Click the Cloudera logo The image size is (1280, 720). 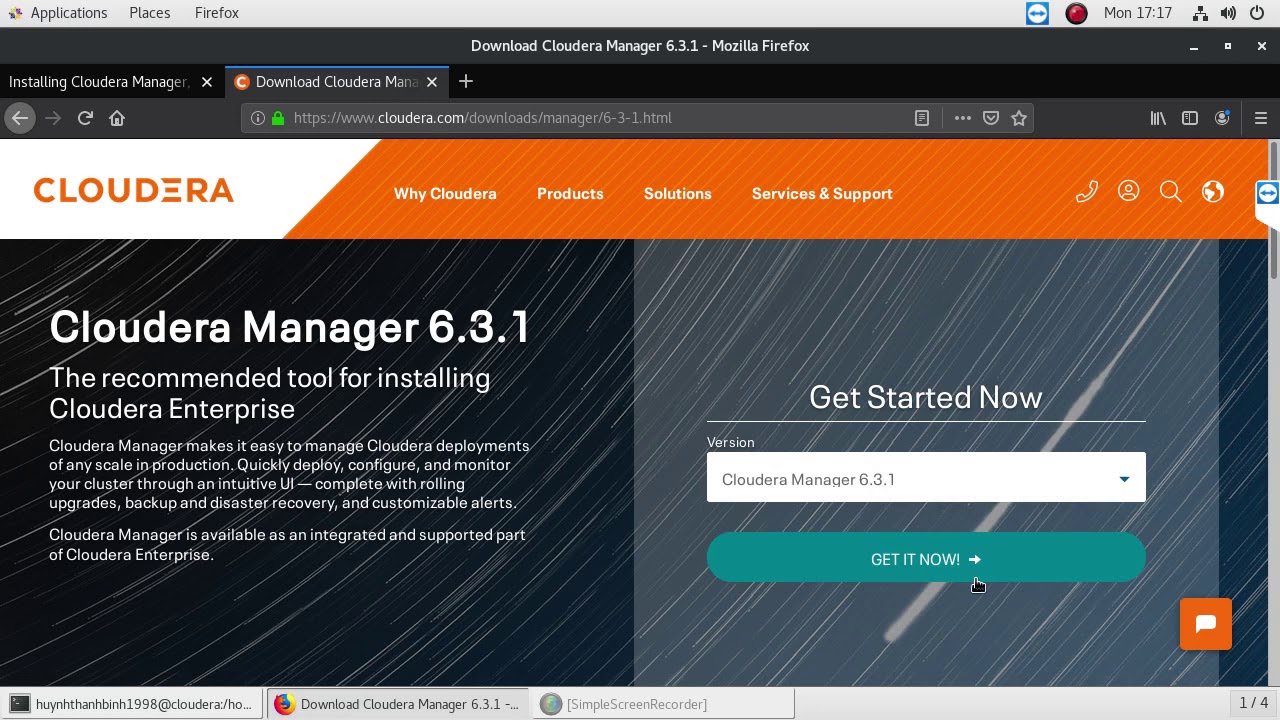[x=134, y=190]
